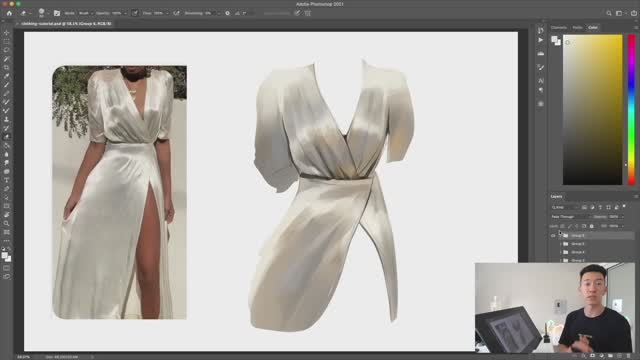The image size is (640, 360).
Task: Close the clothing-tutorial.psd document tab
Action: [17, 24]
